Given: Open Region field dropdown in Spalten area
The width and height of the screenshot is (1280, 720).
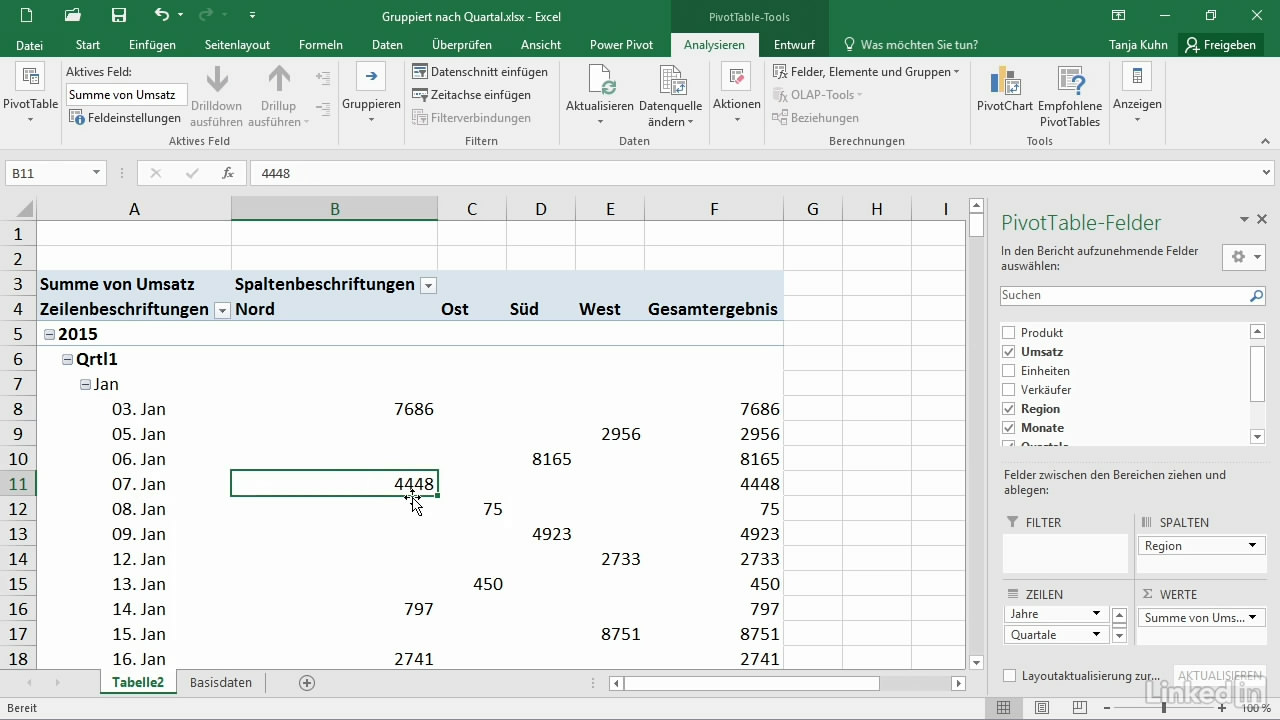Looking at the screenshot, I should [1252, 546].
